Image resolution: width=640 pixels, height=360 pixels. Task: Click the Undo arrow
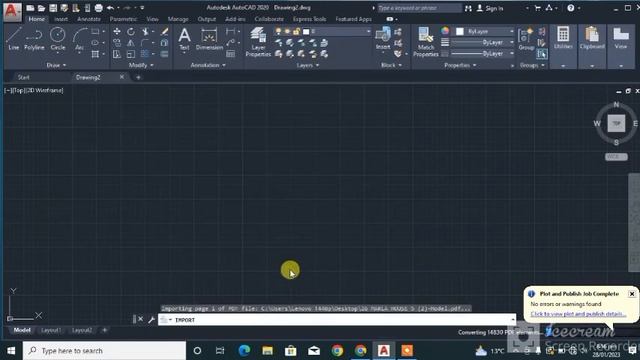(x=110, y=8)
